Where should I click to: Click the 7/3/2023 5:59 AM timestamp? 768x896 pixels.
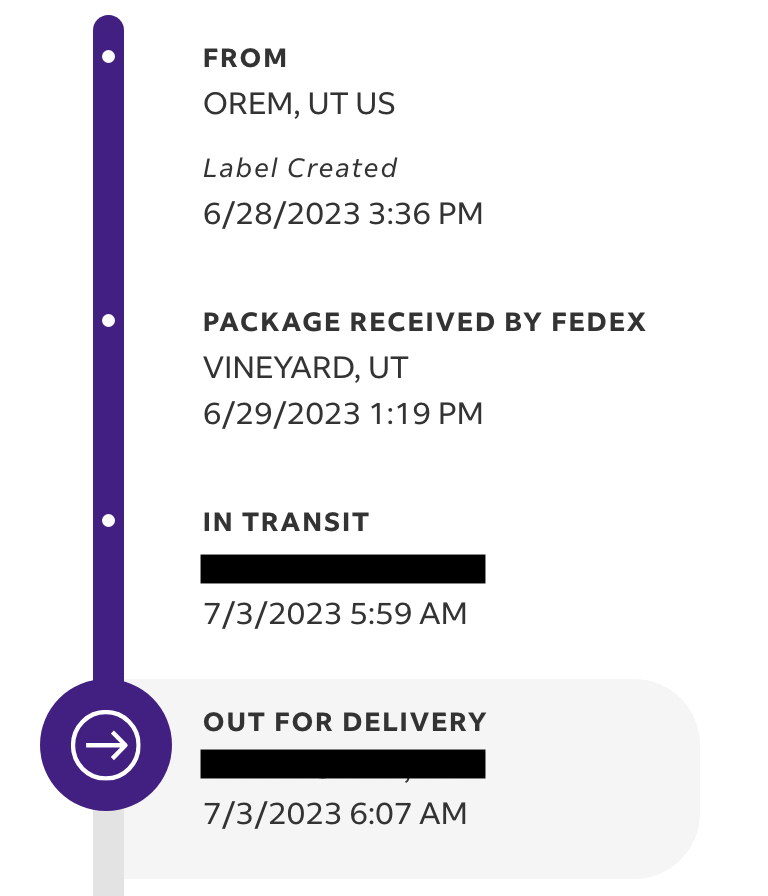coord(335,614)
